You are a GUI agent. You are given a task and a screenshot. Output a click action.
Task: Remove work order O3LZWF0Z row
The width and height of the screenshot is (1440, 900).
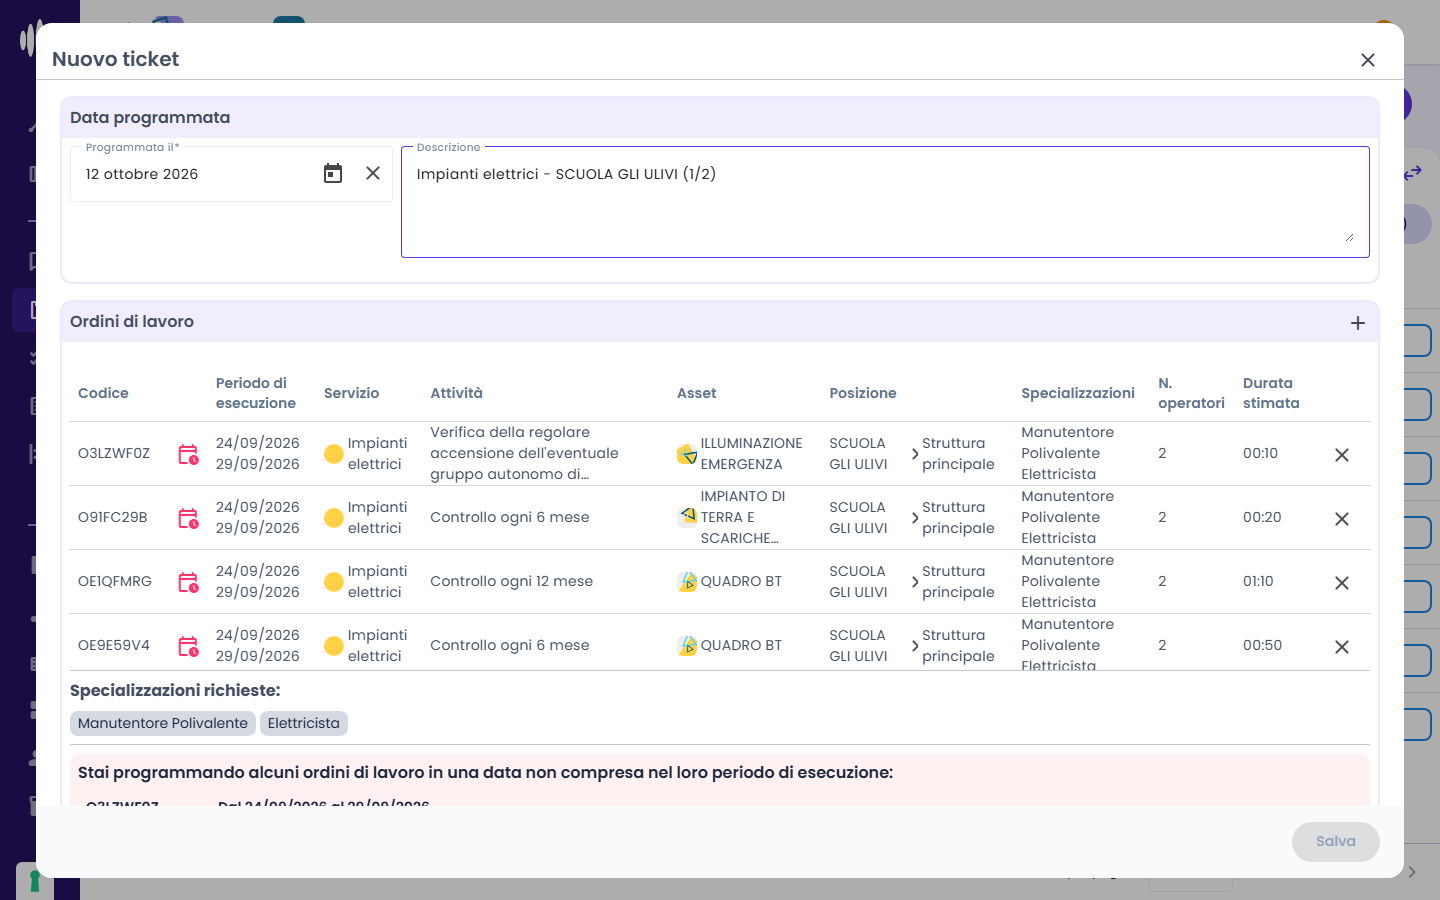tap(1342, 455)
